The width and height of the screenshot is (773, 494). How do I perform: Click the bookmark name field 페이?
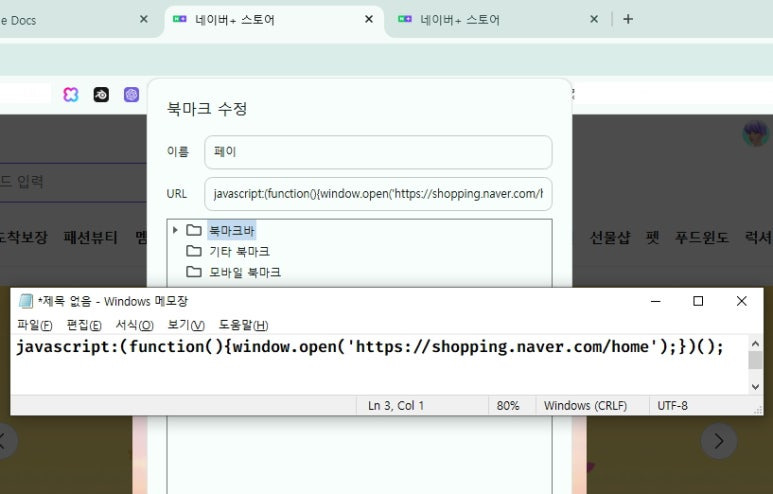[378, 152]
